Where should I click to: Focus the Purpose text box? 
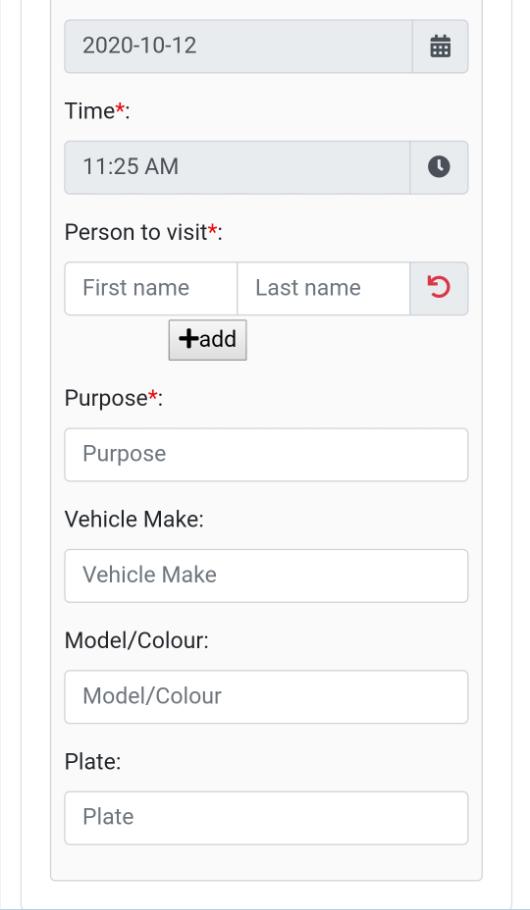click(266, 454)
